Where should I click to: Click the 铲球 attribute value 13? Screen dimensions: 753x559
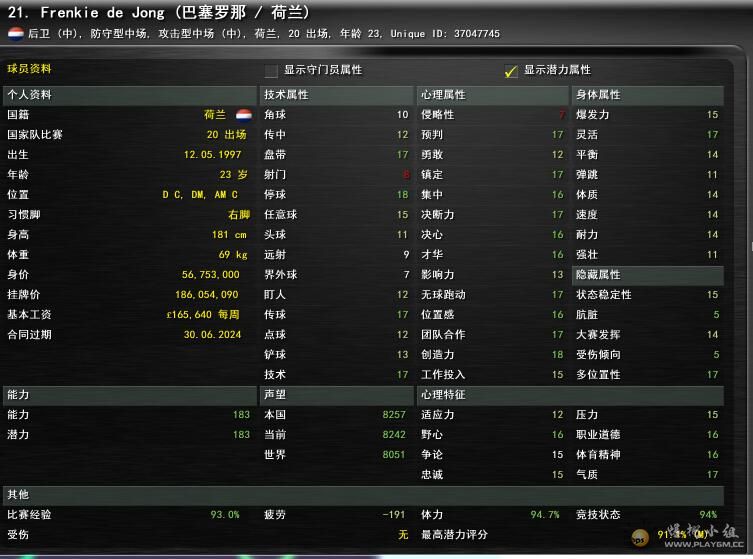(x=402, y=354)
